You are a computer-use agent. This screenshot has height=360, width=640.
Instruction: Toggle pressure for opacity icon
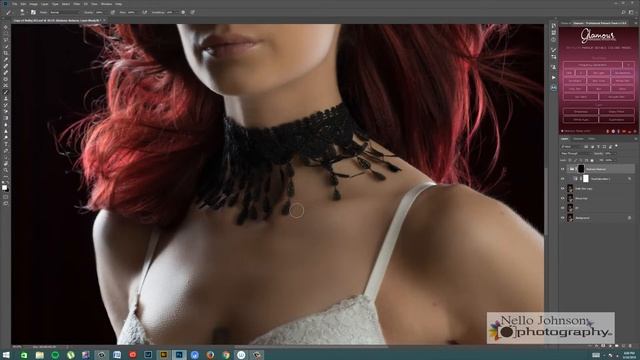pyautogui.click(x=112, y=12)
